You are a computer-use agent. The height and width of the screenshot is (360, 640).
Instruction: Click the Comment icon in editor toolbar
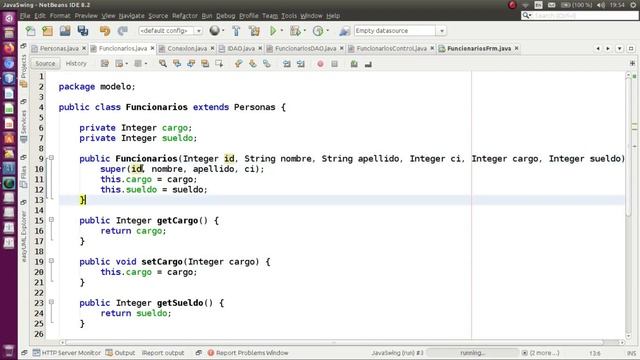coord(354,64)
